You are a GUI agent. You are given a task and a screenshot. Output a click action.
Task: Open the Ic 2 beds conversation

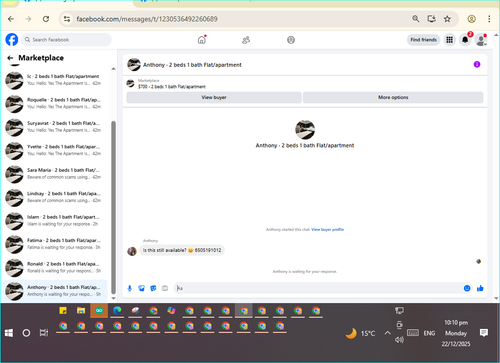pyautogui.click(x=55, y=80)
